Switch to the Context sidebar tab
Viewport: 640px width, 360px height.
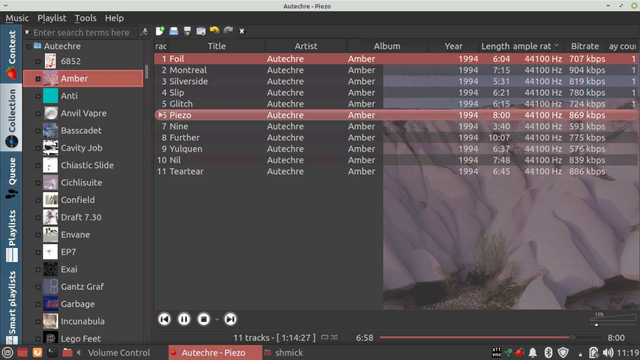(11, 54)
